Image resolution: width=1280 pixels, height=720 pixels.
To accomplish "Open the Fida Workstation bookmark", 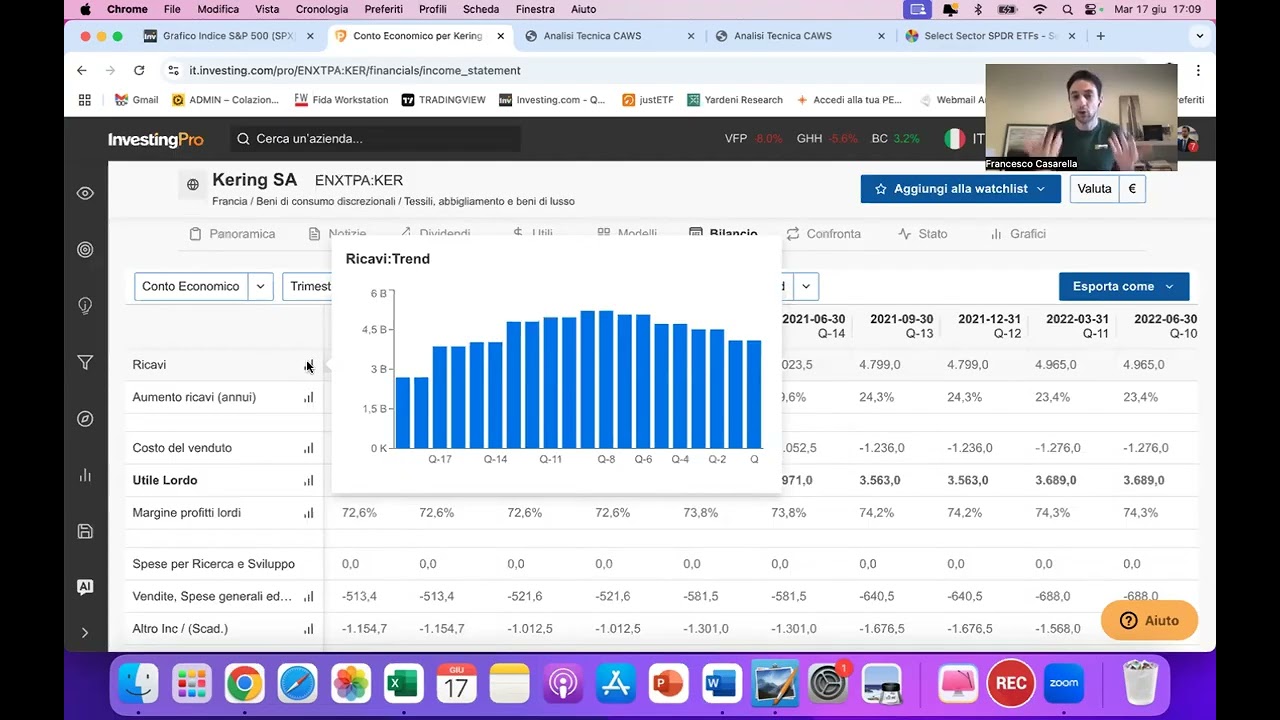I will (341, 100).
